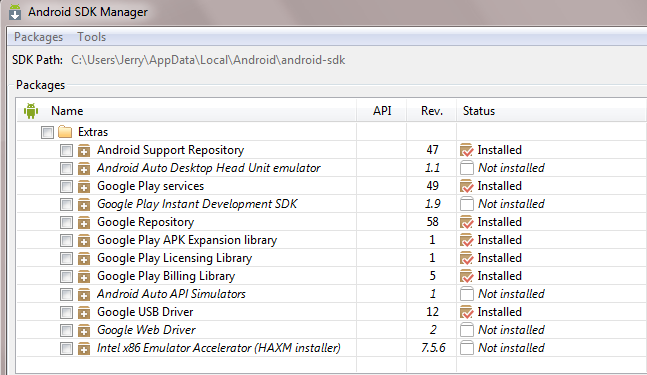647x375 pixels.
Task: Click revision 49 cell
Action: pos(432,186)
